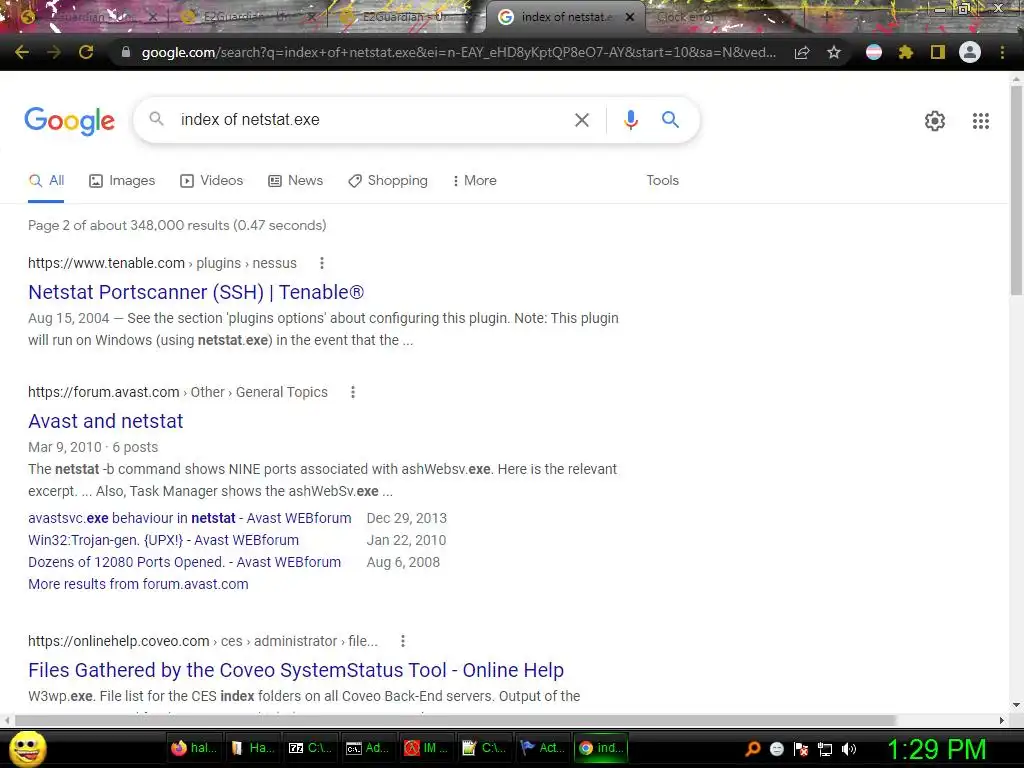Open Chrome's three-dot menu
The image size is (1024, 768).
[x=1002, y=52]
